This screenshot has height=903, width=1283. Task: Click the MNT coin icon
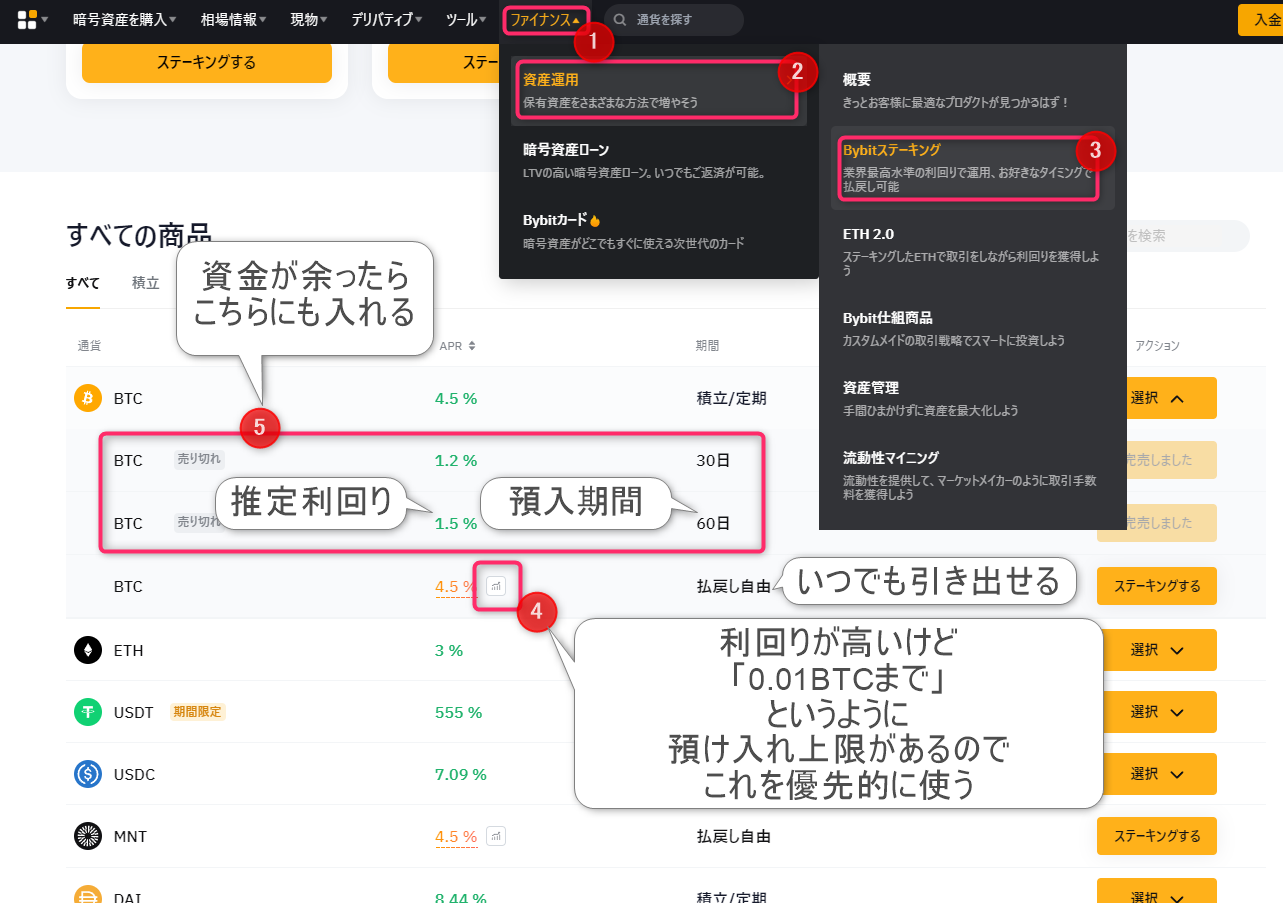click(x=88, y=836)
